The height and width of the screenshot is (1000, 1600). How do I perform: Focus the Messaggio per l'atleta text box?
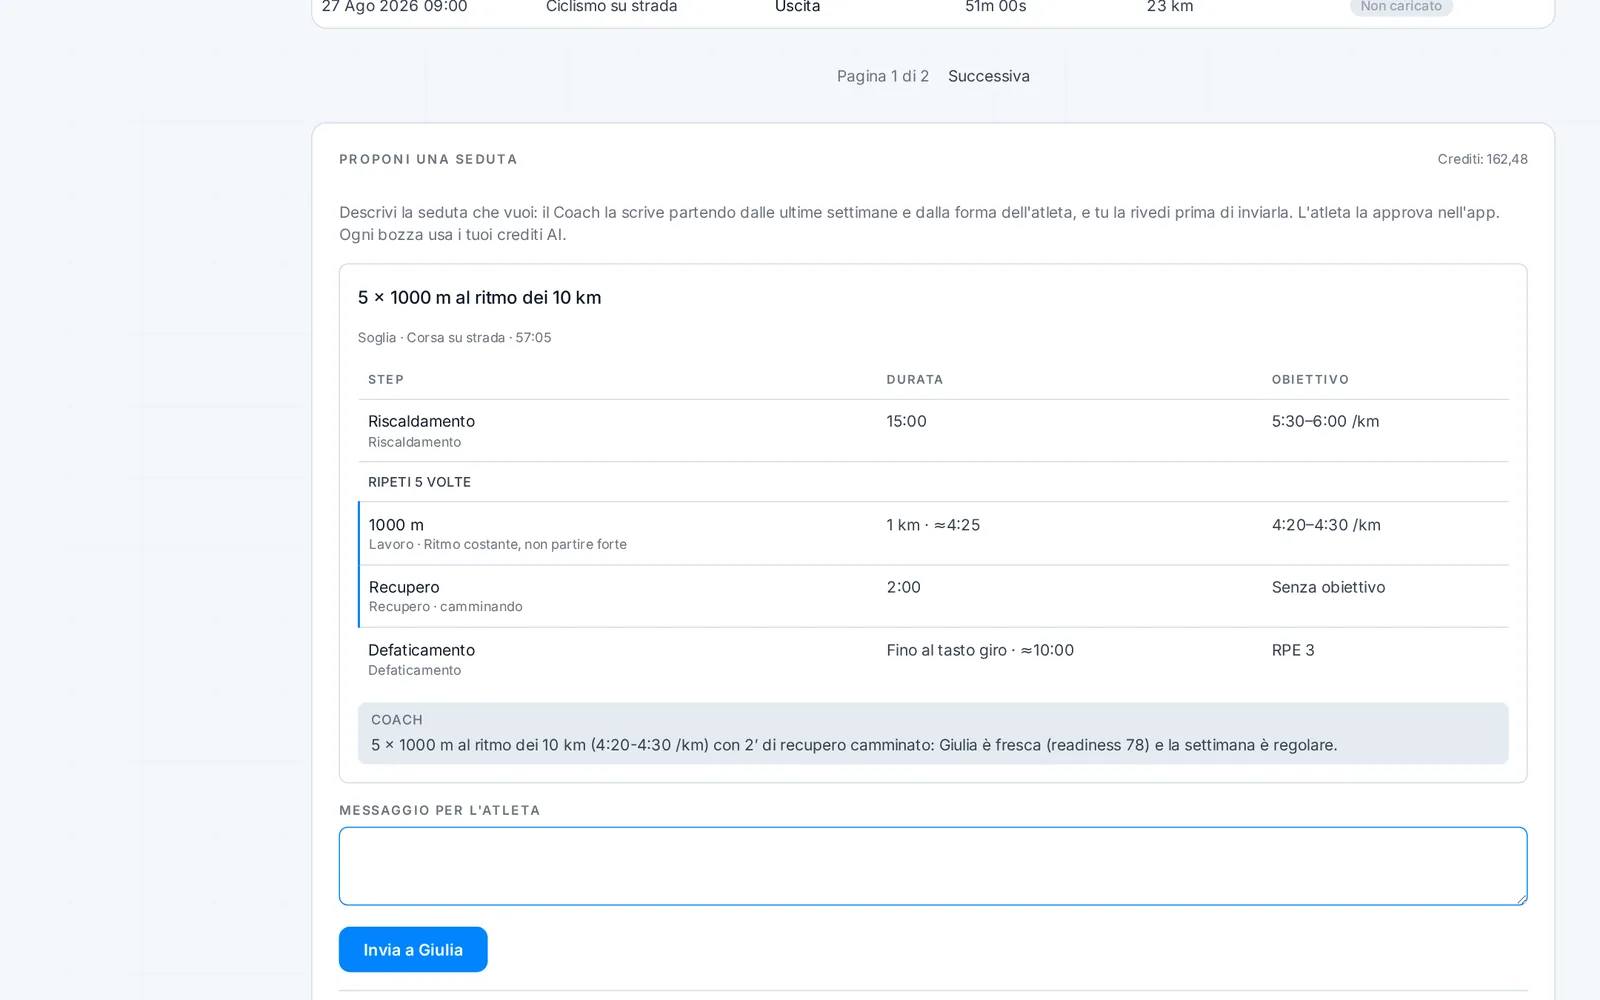pyautogui.click(x=933, y=866)
